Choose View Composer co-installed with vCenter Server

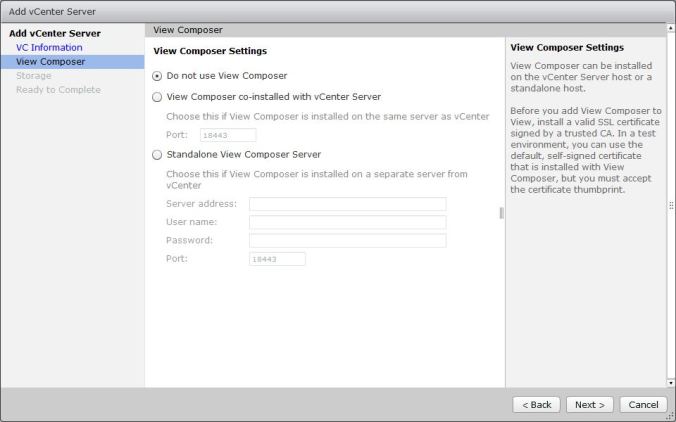[x=156, y=97]
